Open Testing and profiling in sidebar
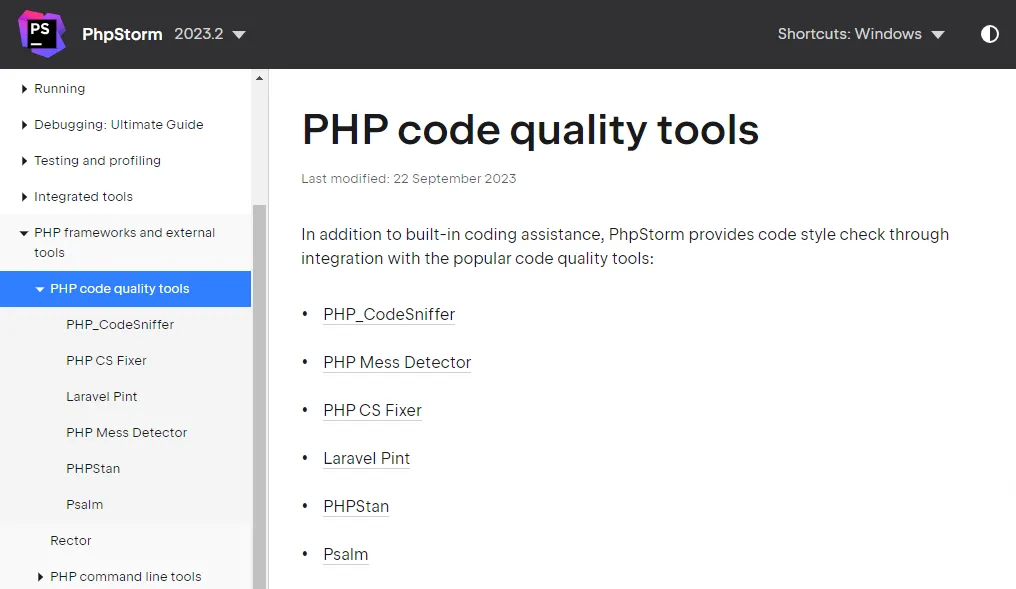The height and width of the screenshot is (589, 1016). 97,161
